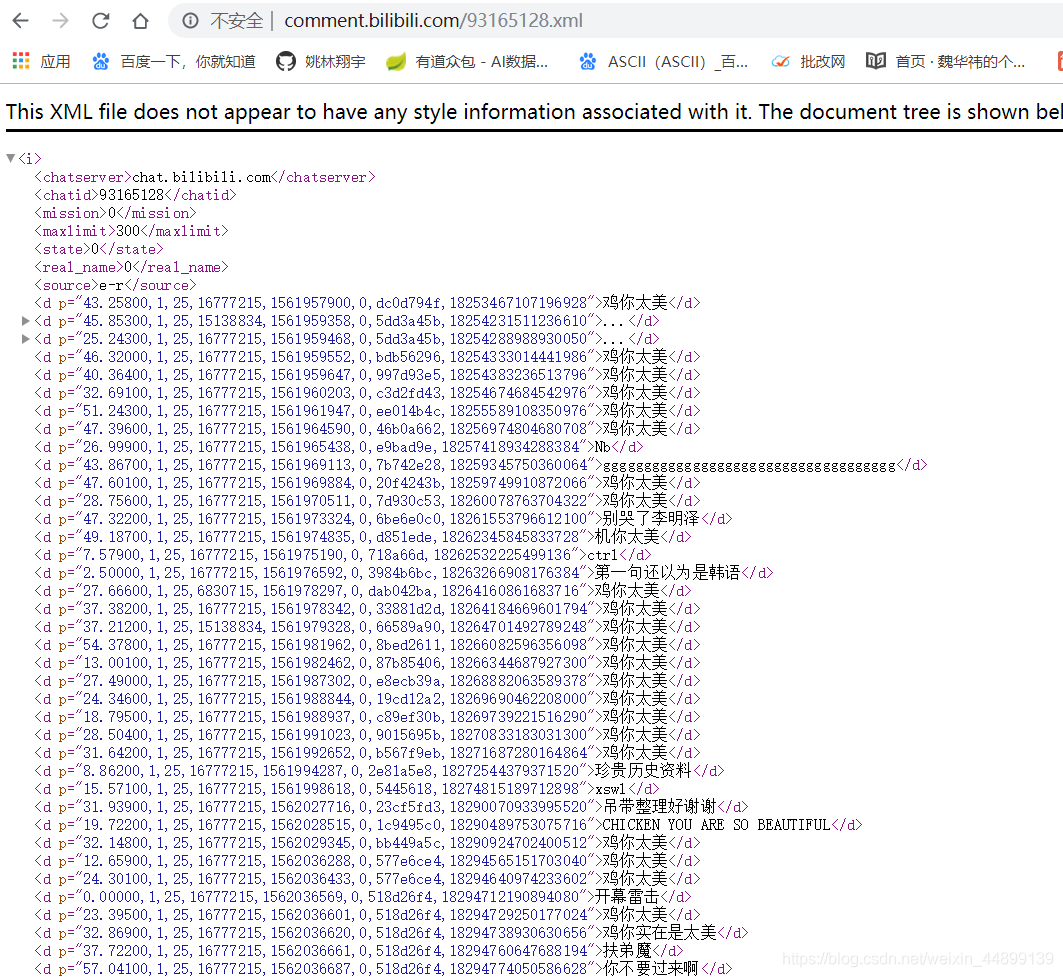Click the comment 鸡你实在是太美

coord(660,933)
